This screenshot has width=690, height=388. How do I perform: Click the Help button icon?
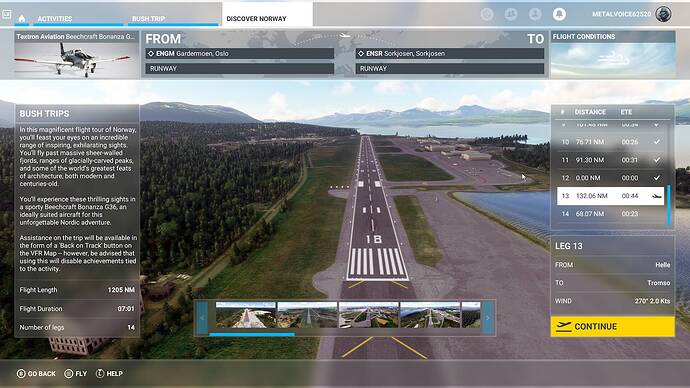point(100,373)
